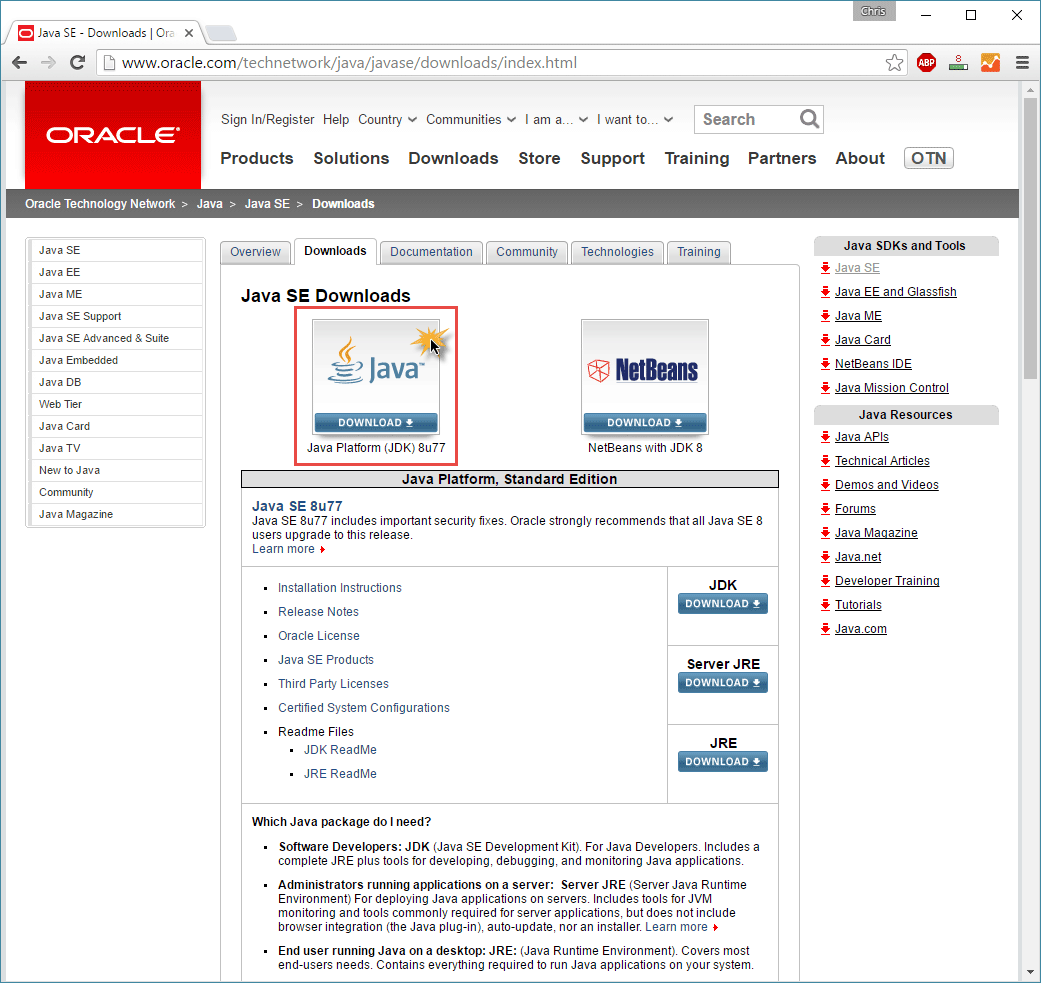Click the Java SE breadcrumb link

pos(267,204)
